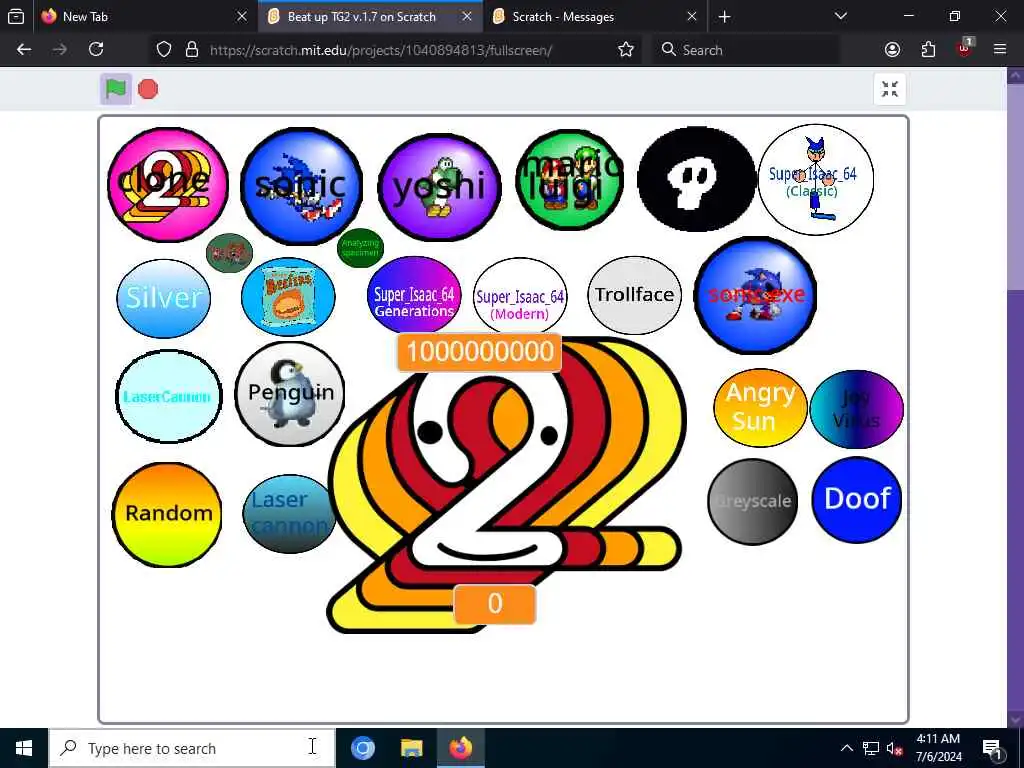The image size is (1024, 768).
Task: Open the extensions puzzle icon
Action: coord(928,50)
